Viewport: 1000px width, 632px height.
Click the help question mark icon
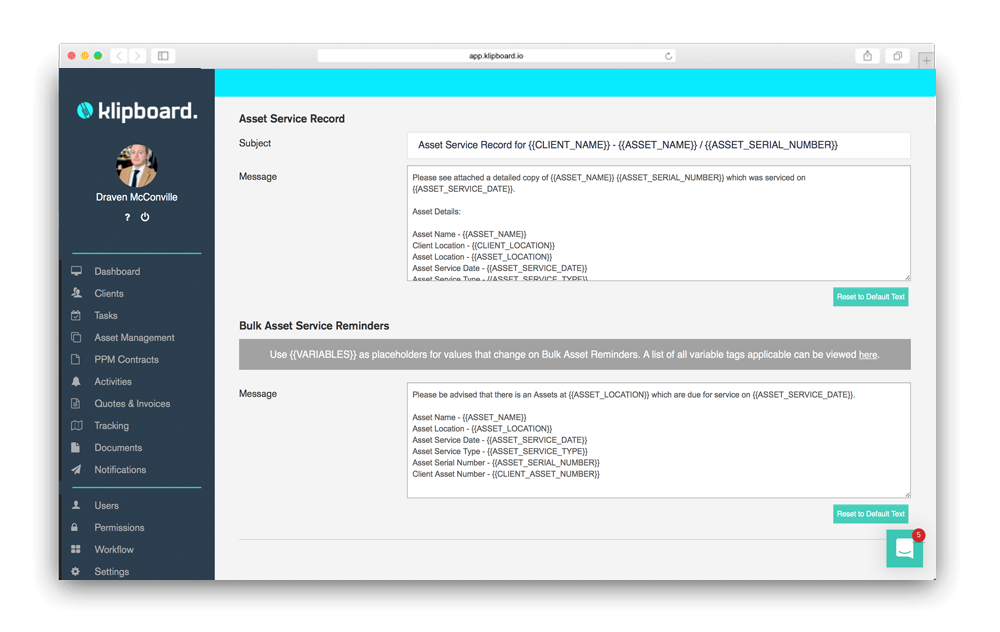click(128, 217)
